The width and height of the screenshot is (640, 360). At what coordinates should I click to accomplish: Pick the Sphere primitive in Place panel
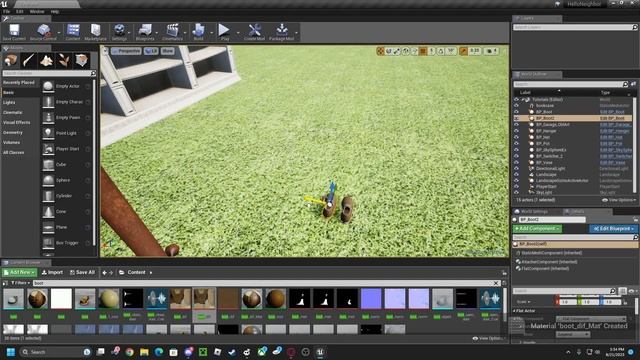pos(67,180)
